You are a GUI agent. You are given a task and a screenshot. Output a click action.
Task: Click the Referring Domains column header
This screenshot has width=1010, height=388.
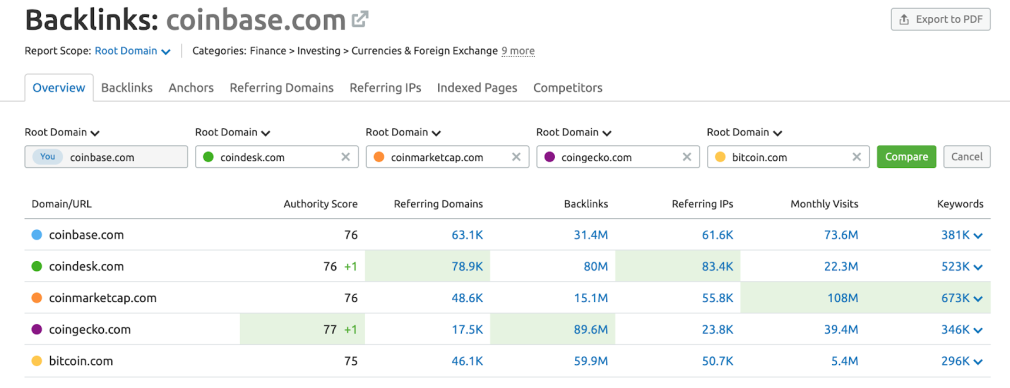[439, 204]
